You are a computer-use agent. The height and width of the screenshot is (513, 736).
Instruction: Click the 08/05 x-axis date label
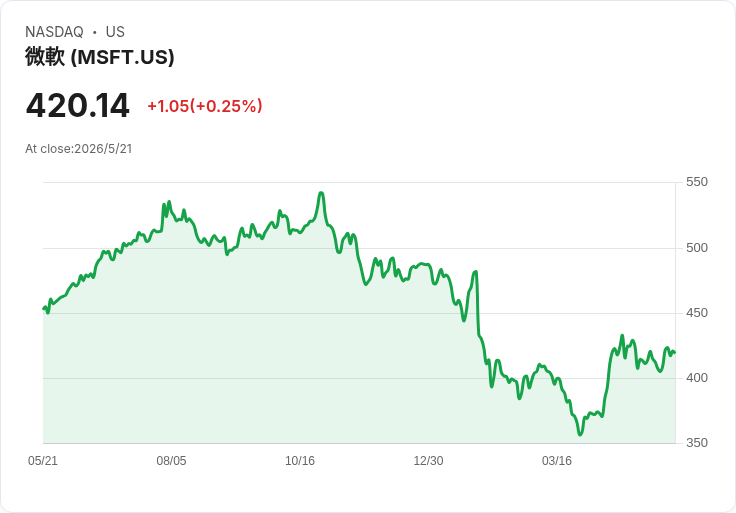click(171, 461)
